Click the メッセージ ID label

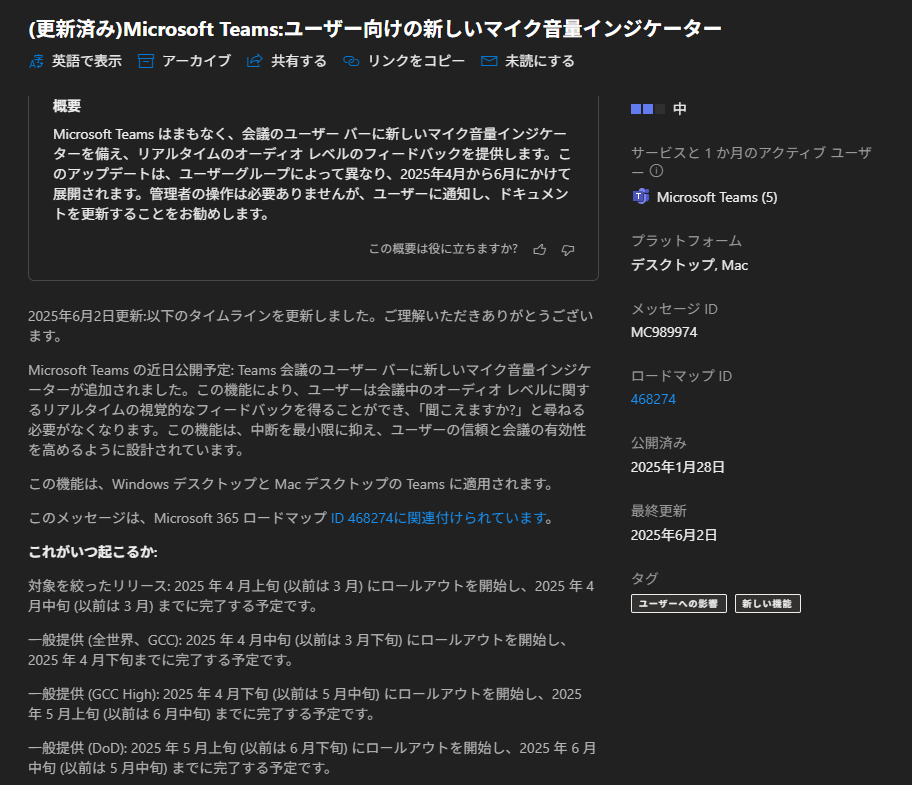click(x=675, y=309)
